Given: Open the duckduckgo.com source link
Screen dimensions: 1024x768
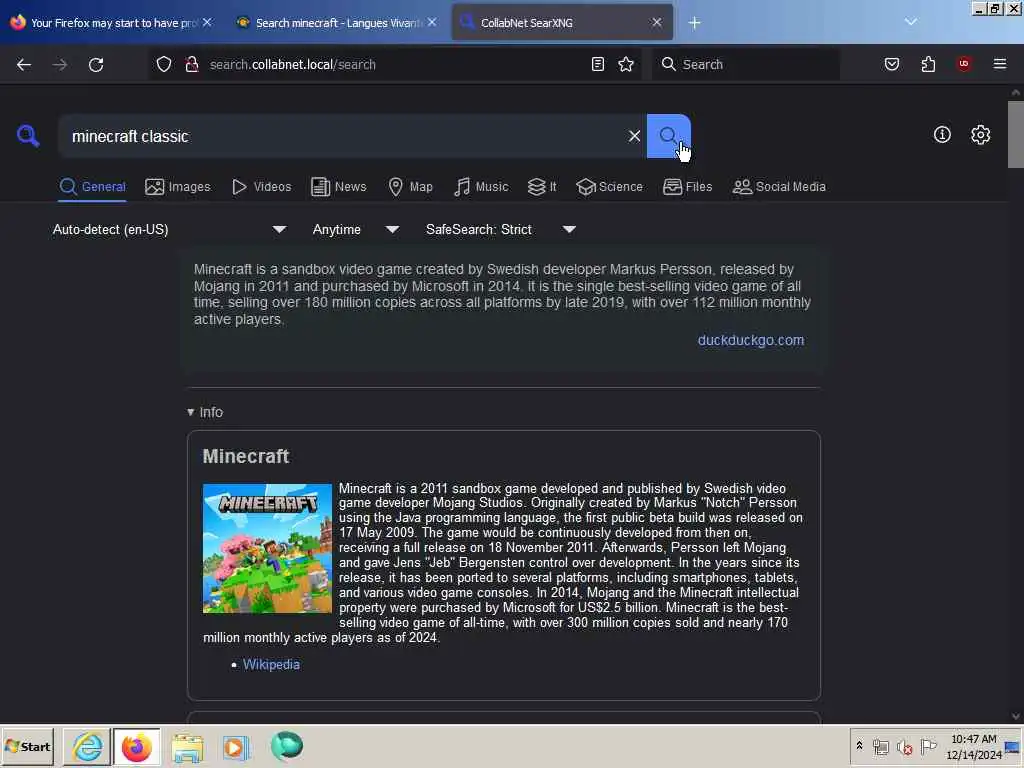Looking at the screenshot, I should 750,340.
